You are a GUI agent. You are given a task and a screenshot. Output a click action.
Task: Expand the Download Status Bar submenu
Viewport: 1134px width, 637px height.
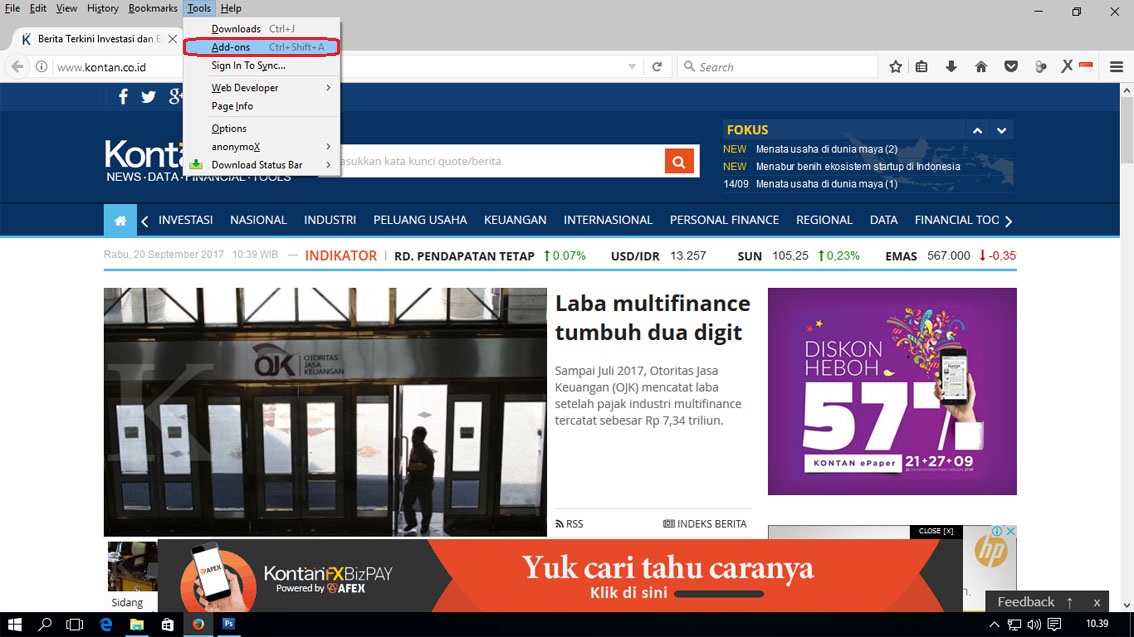(261, 165)
